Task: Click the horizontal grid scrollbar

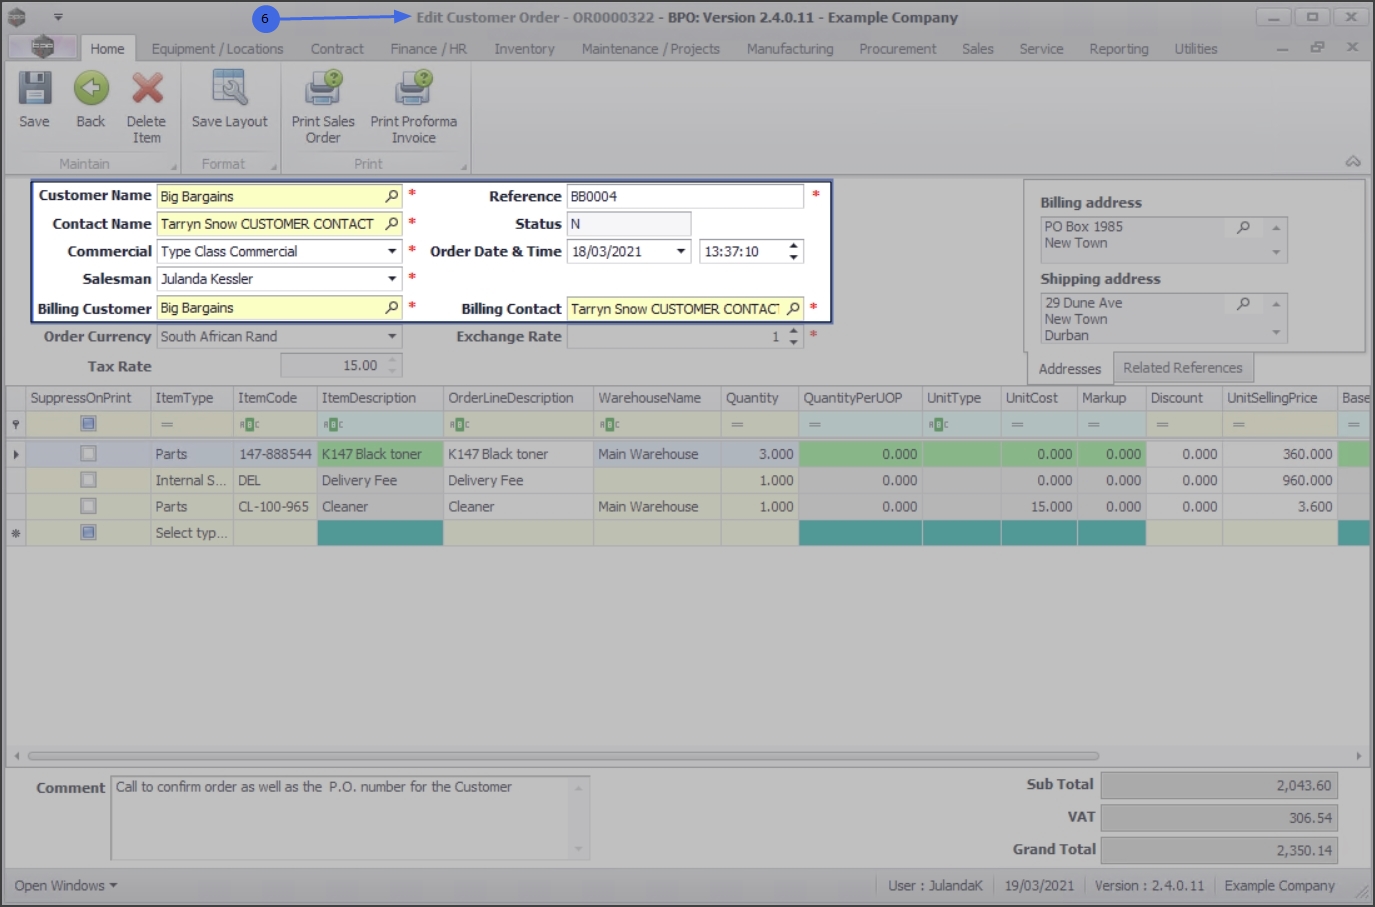Action: click(563, 756)
